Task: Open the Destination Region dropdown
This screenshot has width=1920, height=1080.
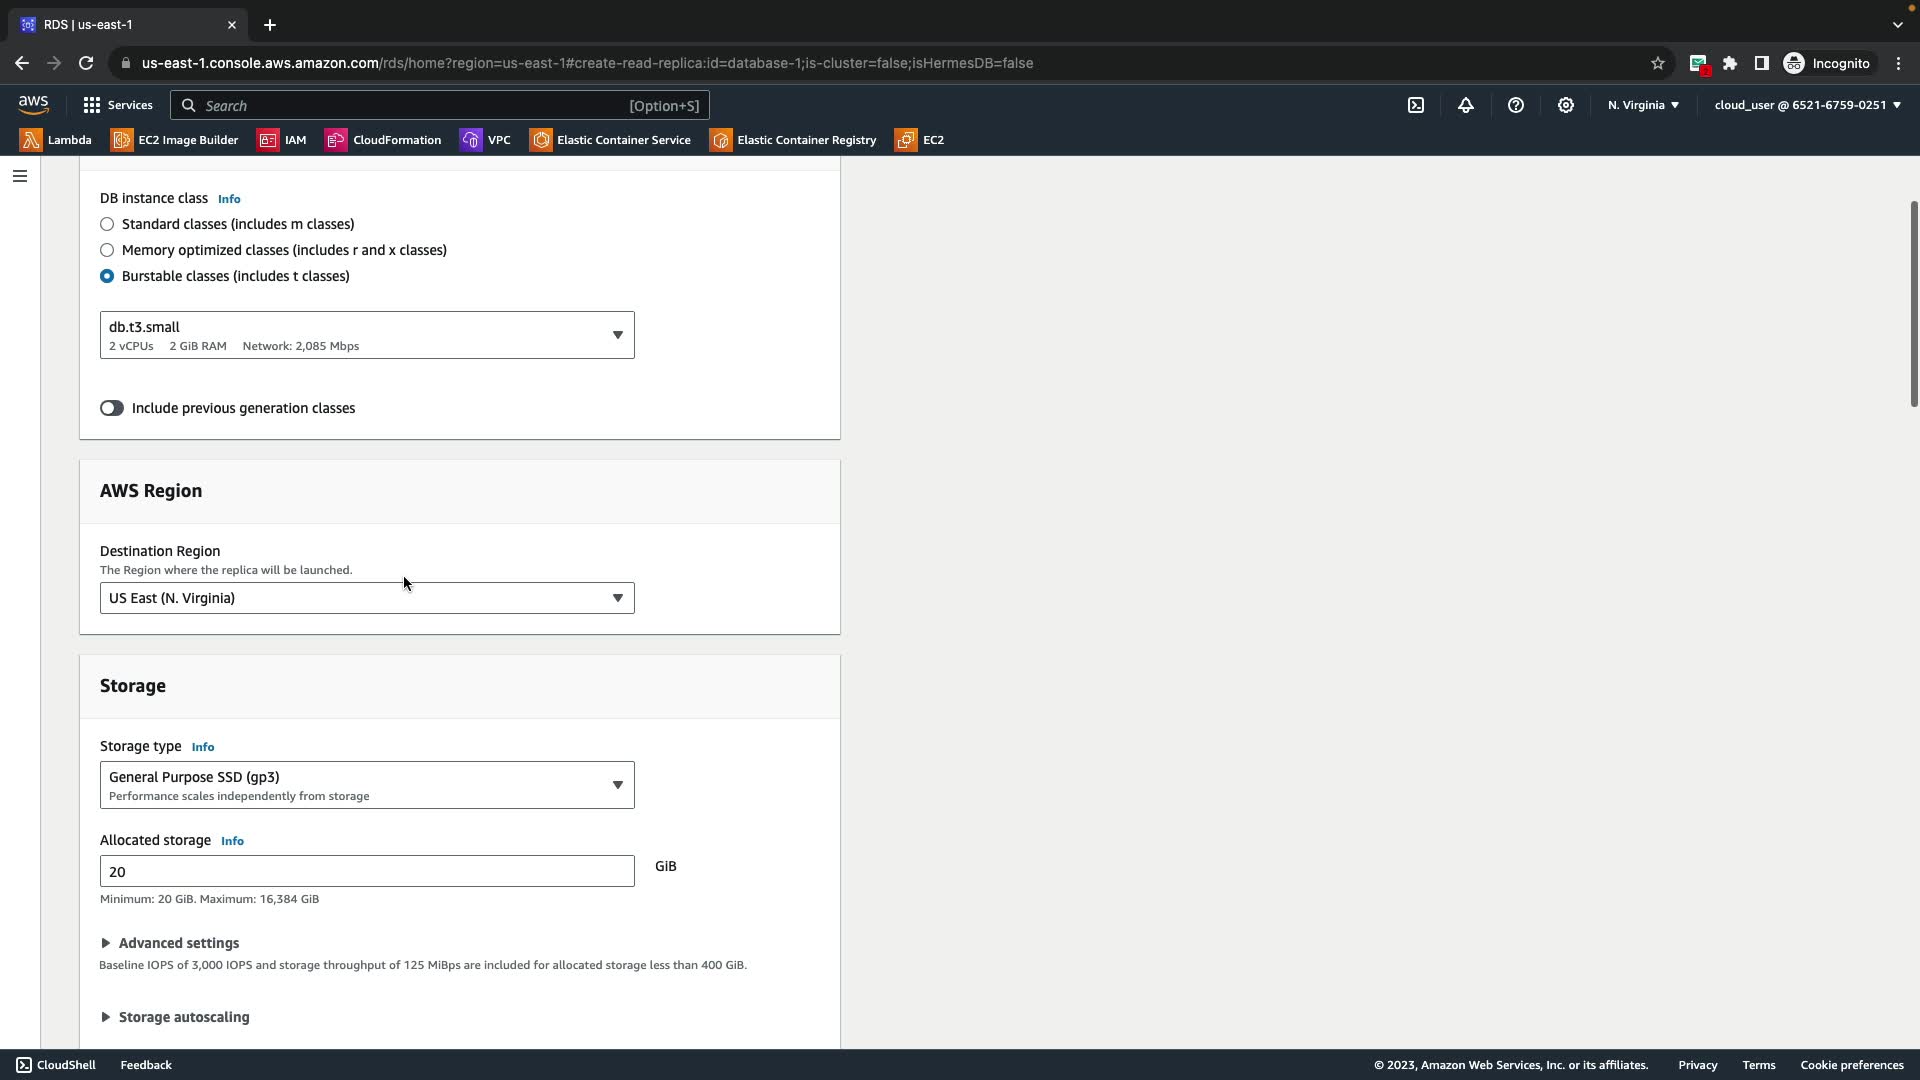Action: tap(366, 598)
